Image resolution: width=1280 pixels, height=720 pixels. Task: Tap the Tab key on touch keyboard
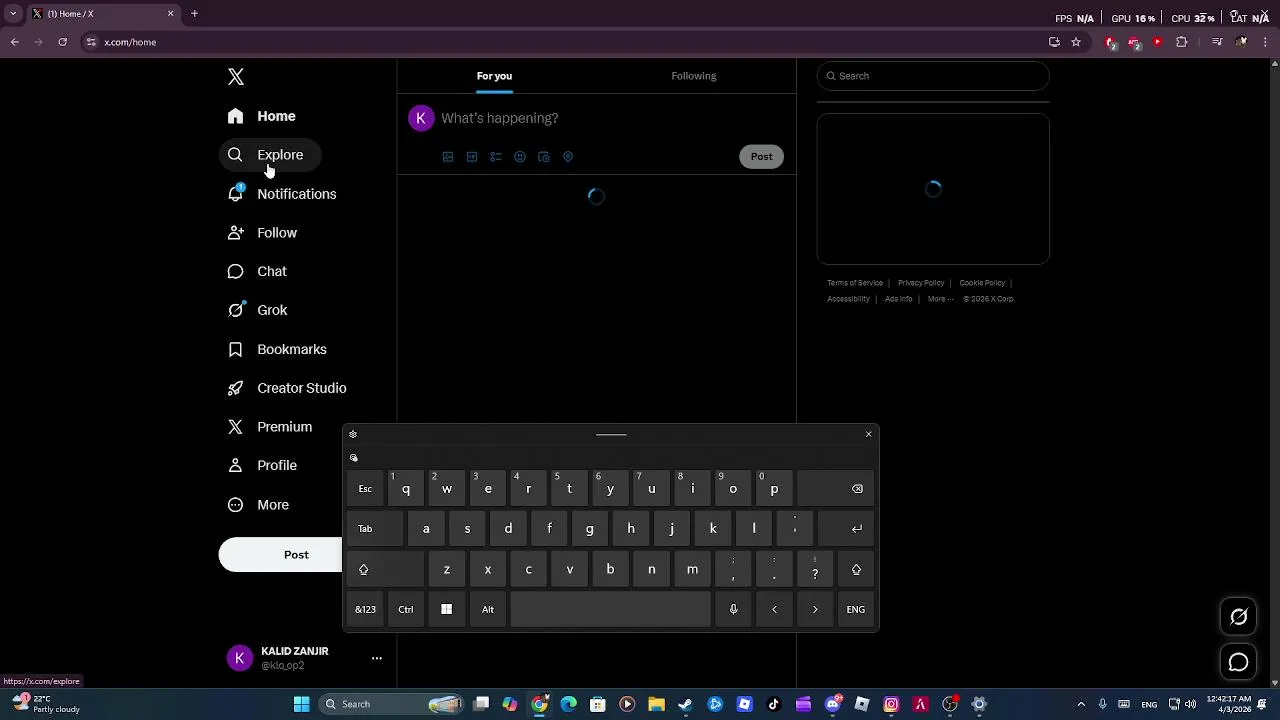point(375,529)
